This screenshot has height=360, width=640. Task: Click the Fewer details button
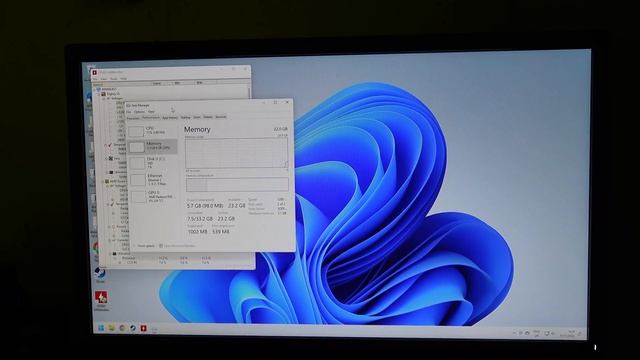(144, 246)
